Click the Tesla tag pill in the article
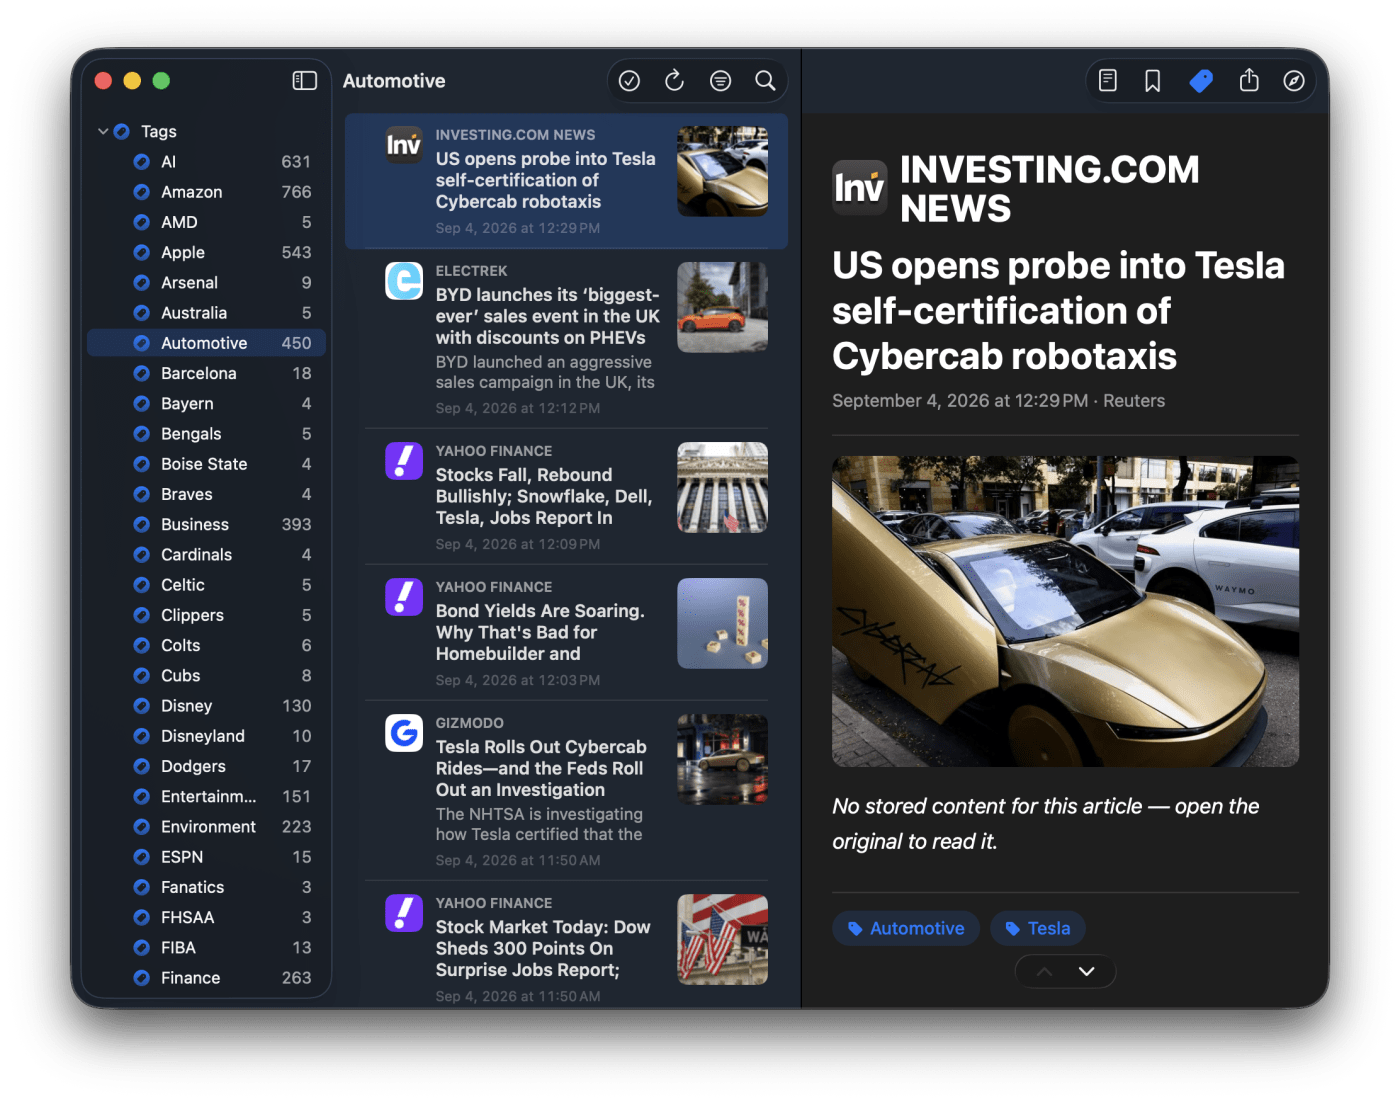Screen dimensions: 1400x1102 (x=1038, y=928)
